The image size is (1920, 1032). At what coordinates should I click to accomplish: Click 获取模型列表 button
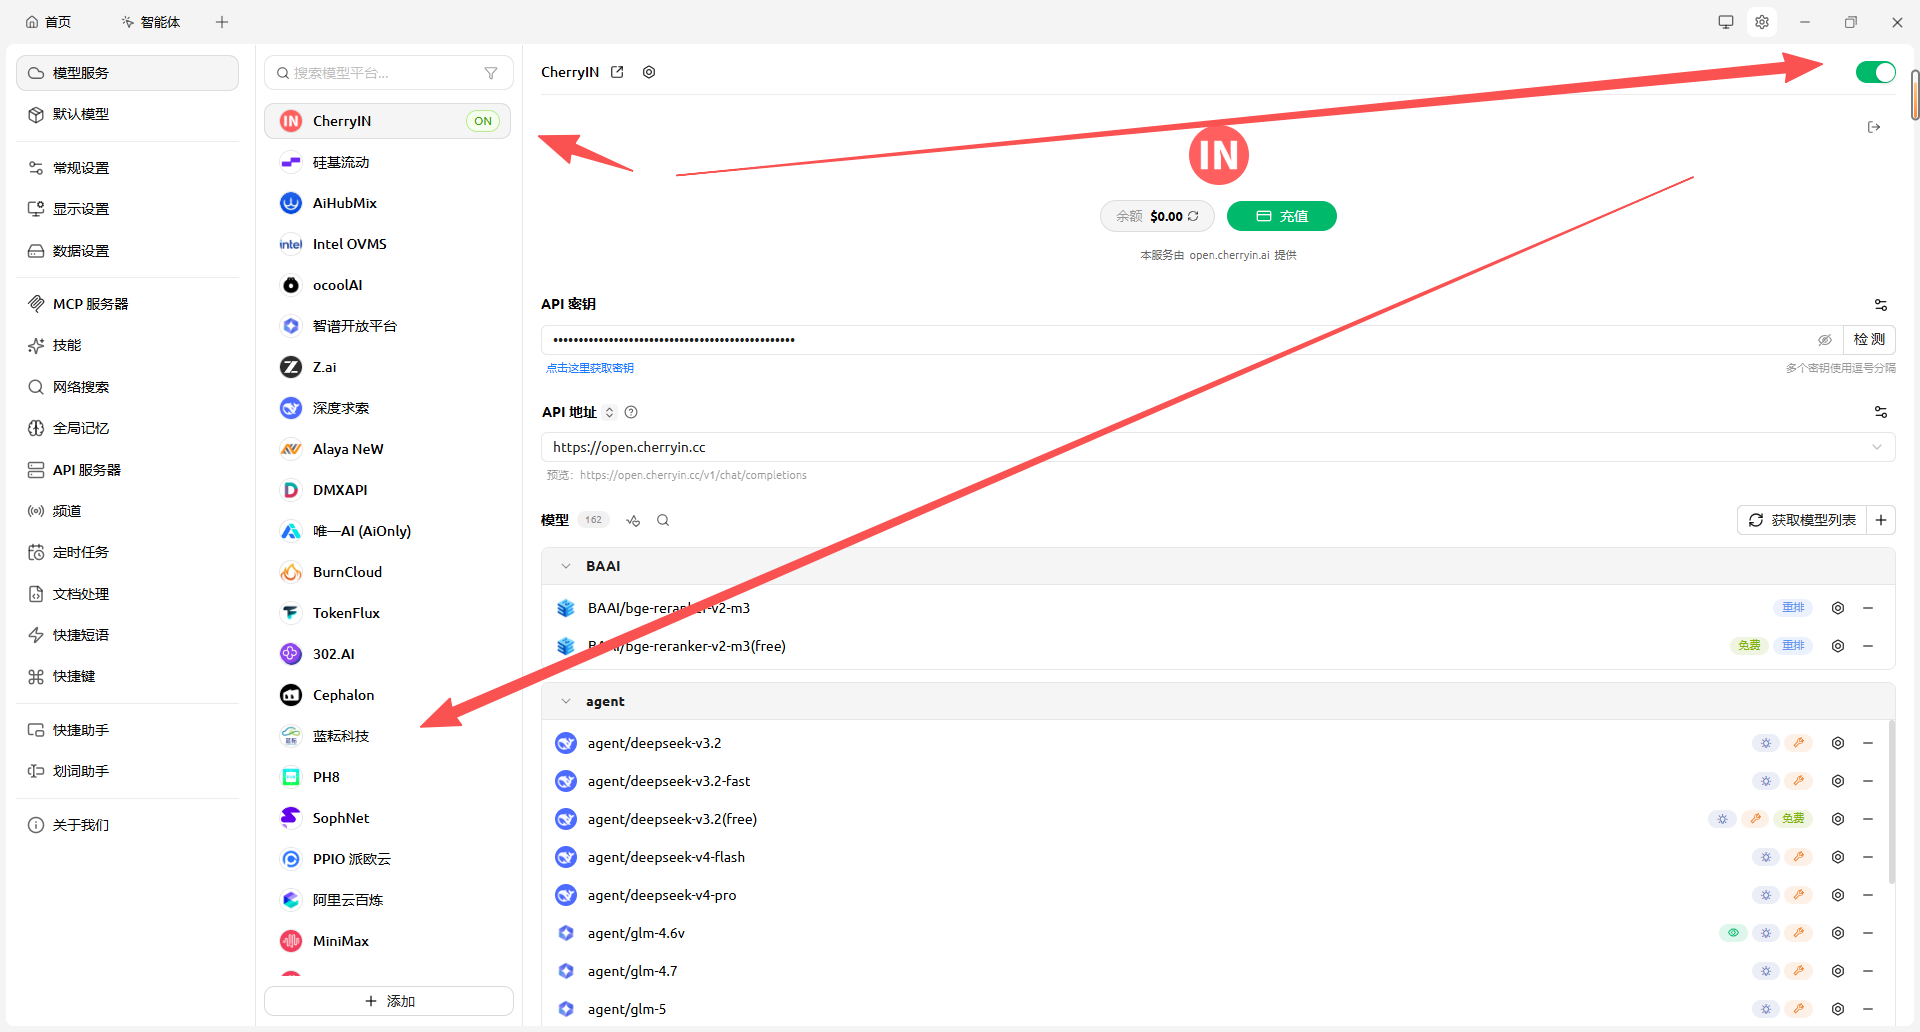(1802, 520)
